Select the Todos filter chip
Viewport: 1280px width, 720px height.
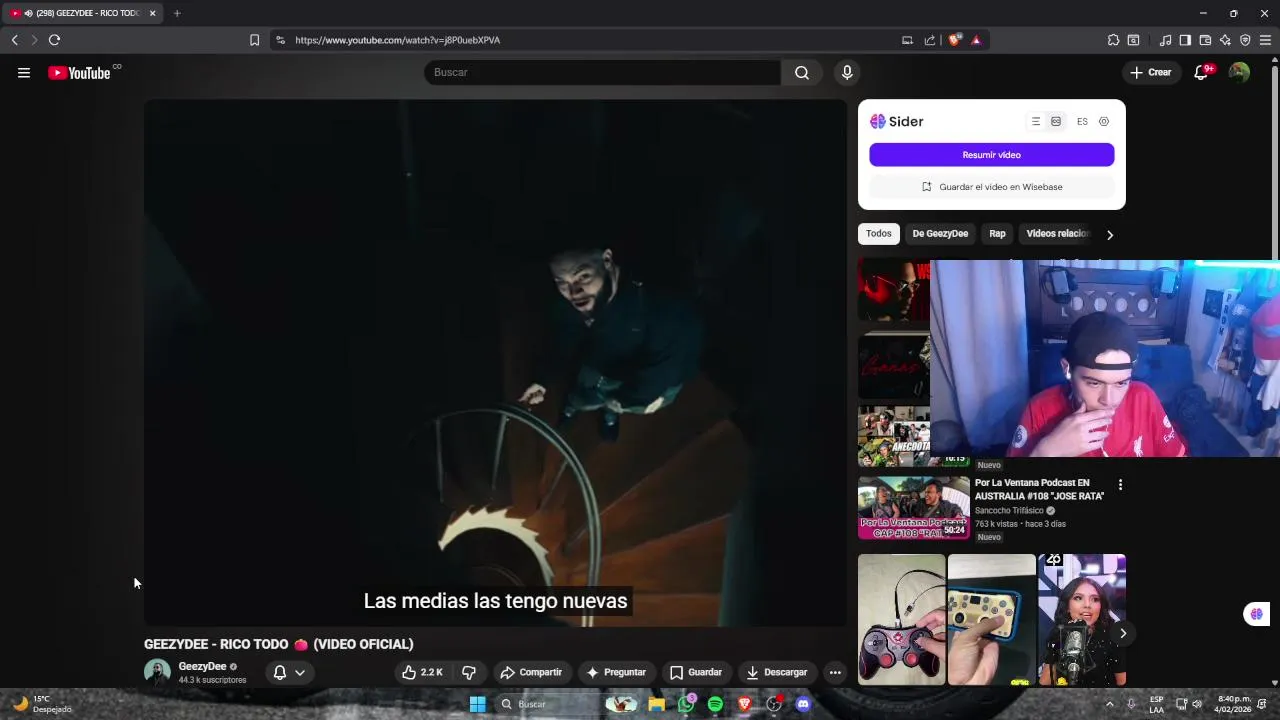point(879,234)
